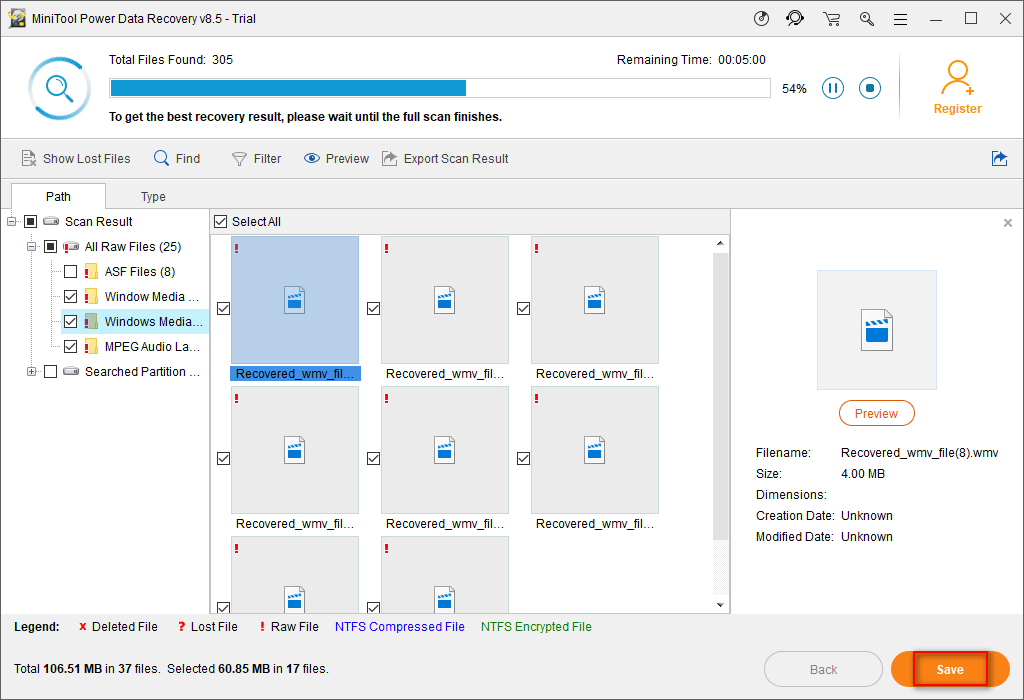Screen dimensions: 1024x700
Task: Click the Filter funnel toolbar icon
Action: click(x=240, y=159)
